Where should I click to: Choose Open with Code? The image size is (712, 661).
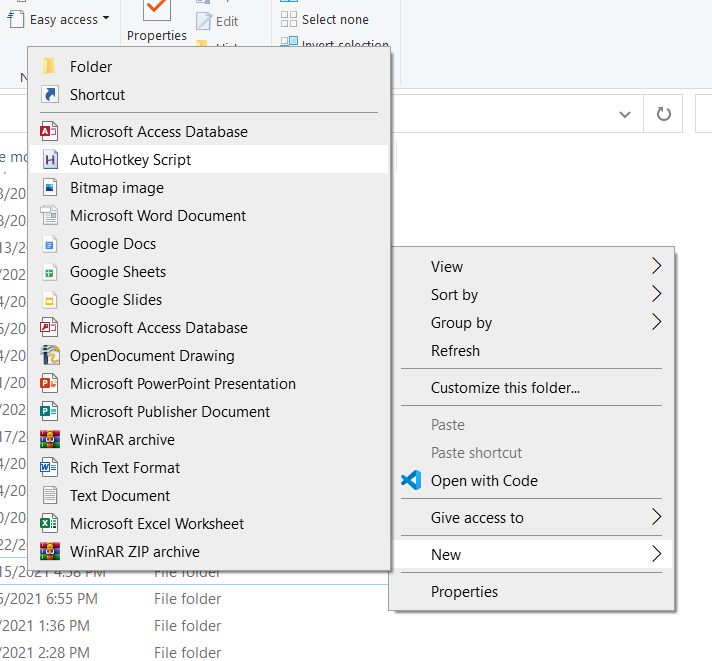tap(531, 480)
